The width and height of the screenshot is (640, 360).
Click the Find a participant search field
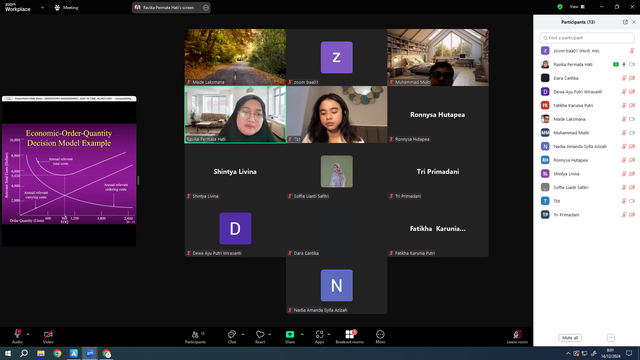(587, 38)
